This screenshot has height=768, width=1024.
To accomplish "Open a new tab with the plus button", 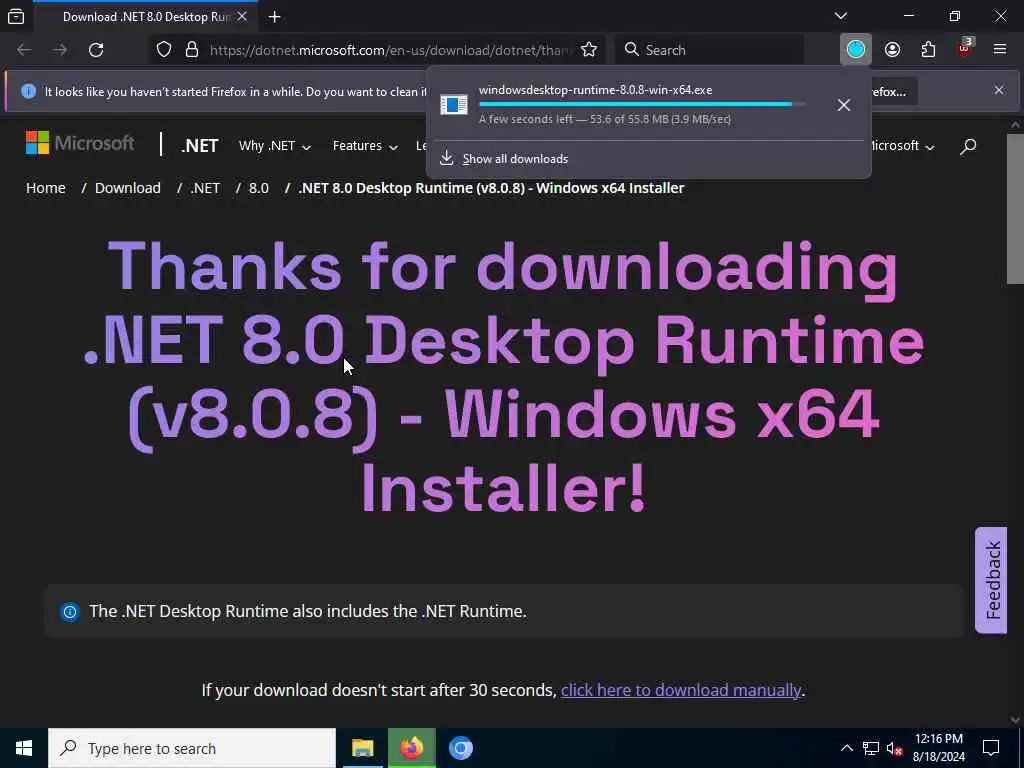I will tap(274, 17).
